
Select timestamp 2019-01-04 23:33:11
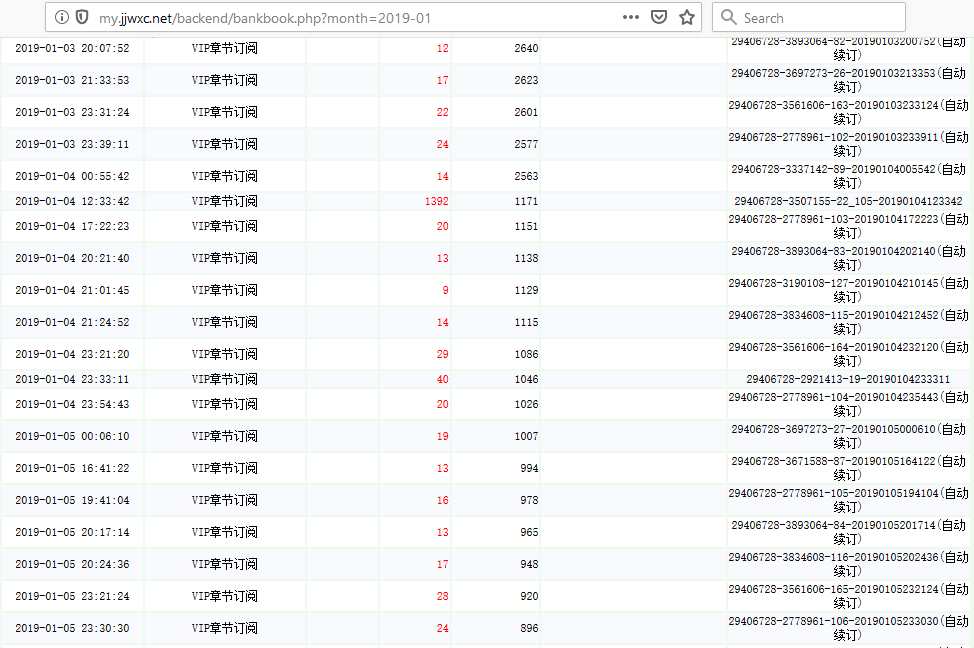click(72, 379)
